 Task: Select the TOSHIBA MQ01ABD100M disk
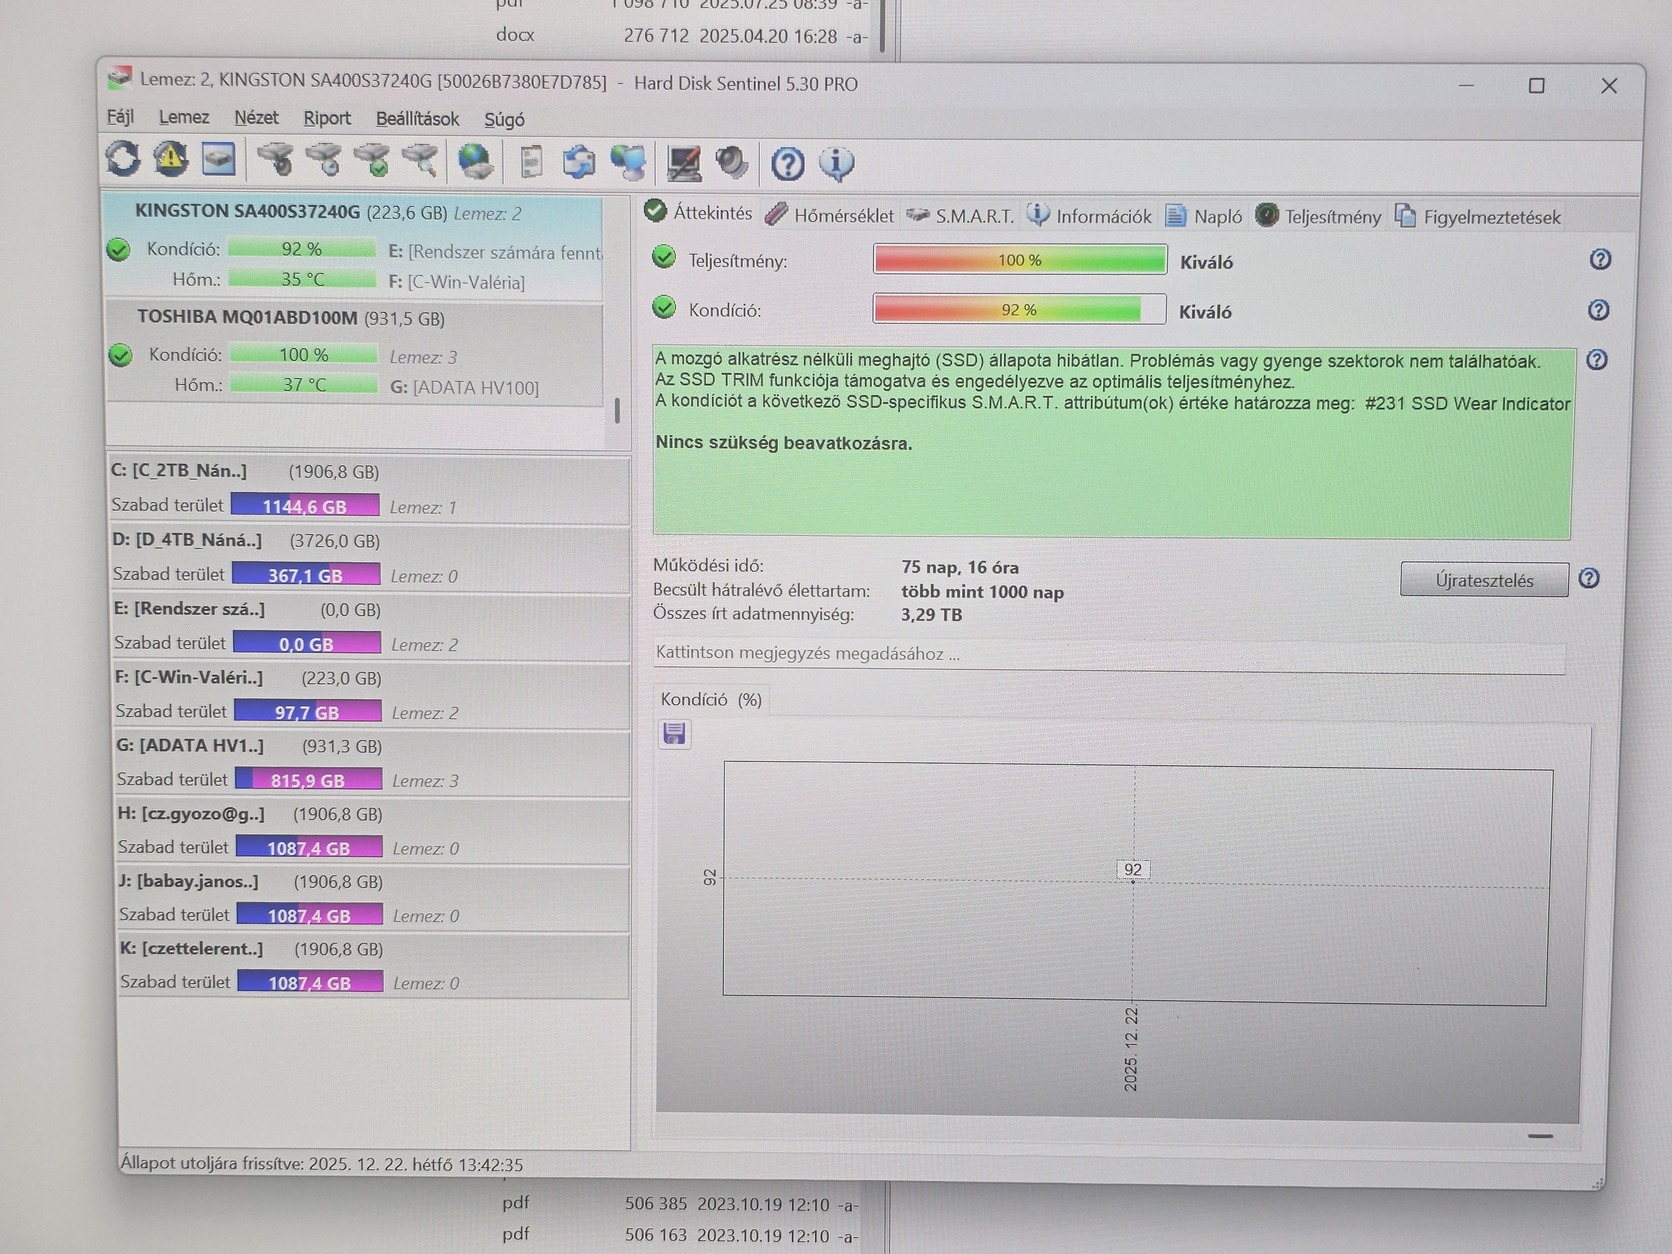[355, 354]
